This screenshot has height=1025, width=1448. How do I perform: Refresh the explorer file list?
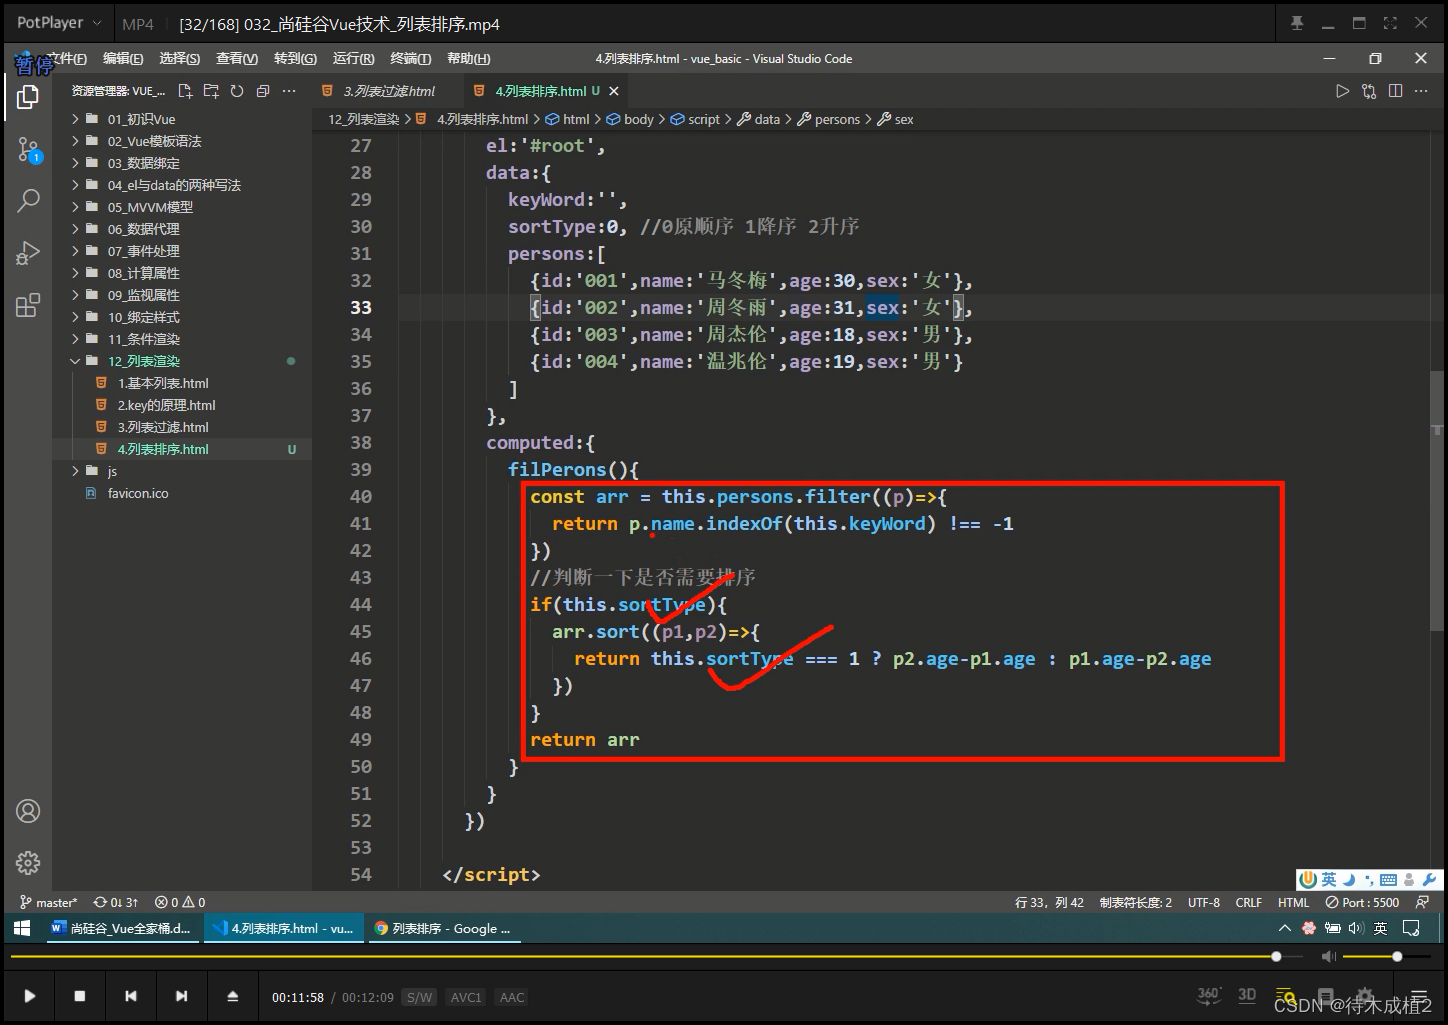(237, 91)
